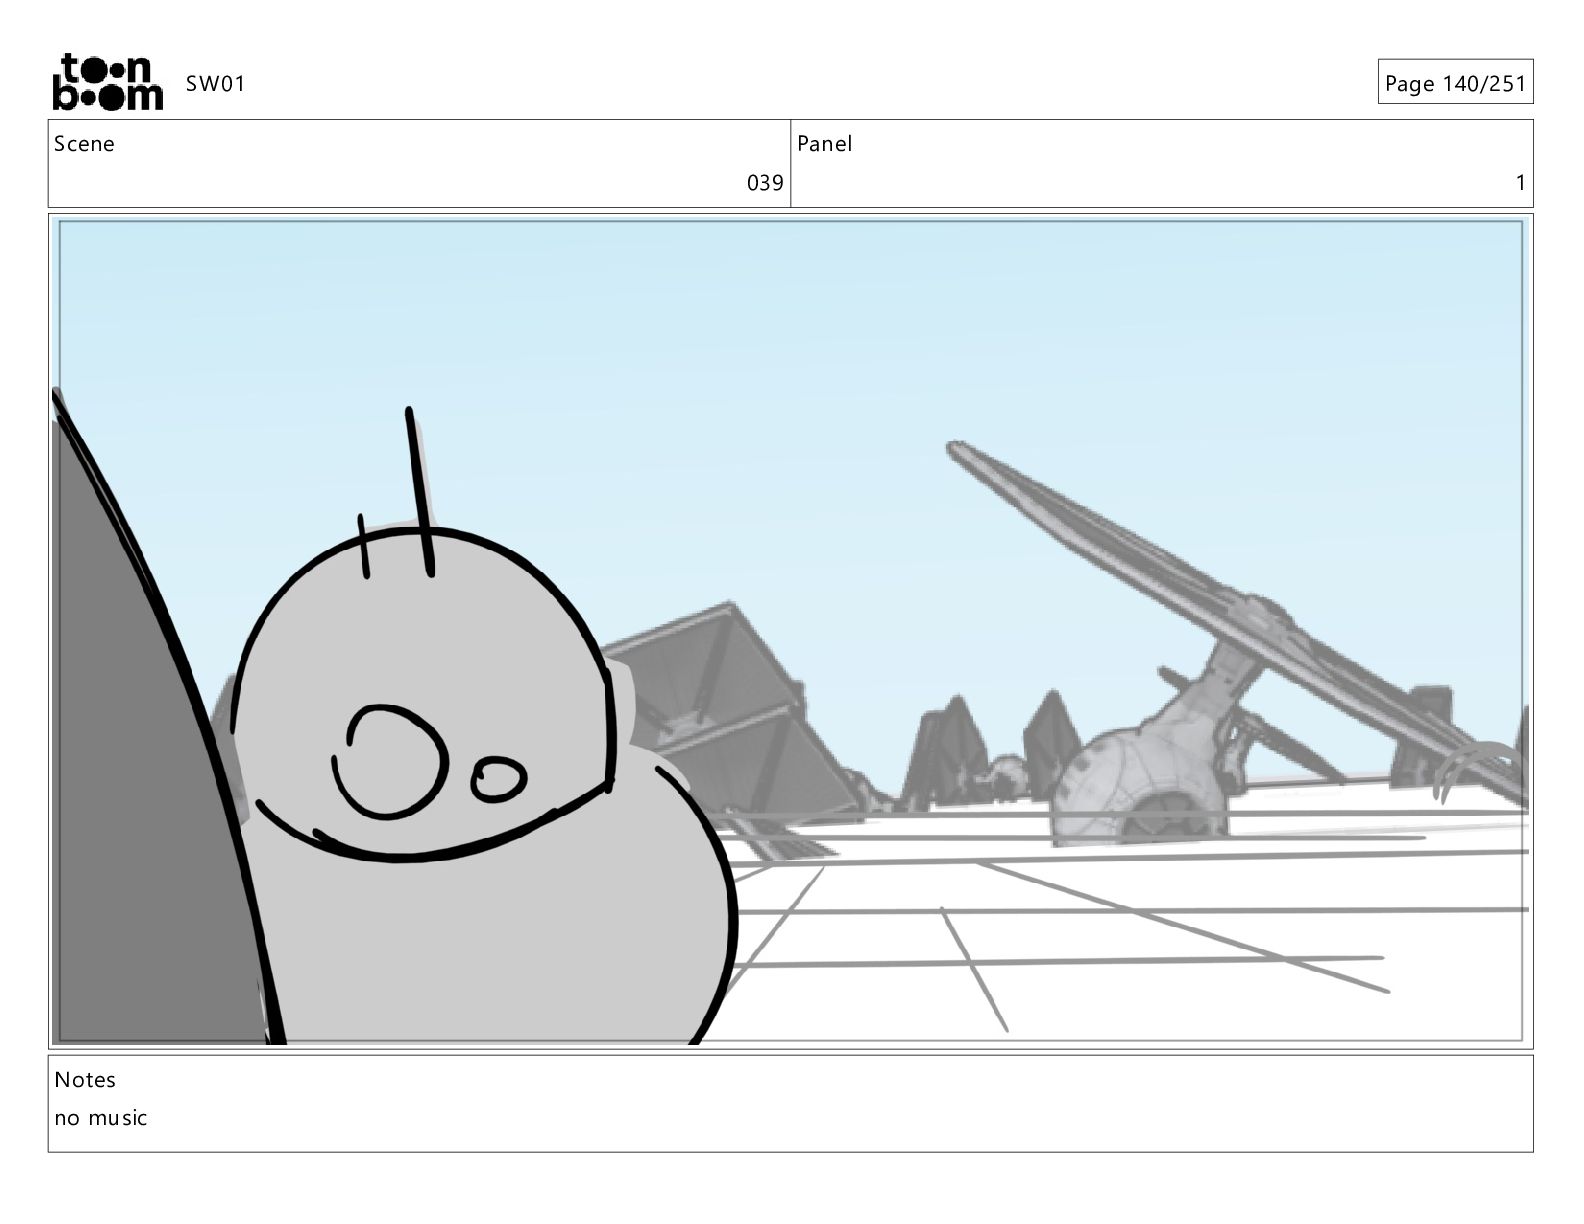The height and width of the screenshot is (1224, 1584).
Task: Select the panel number 1
Action: tap(1521, 183)
